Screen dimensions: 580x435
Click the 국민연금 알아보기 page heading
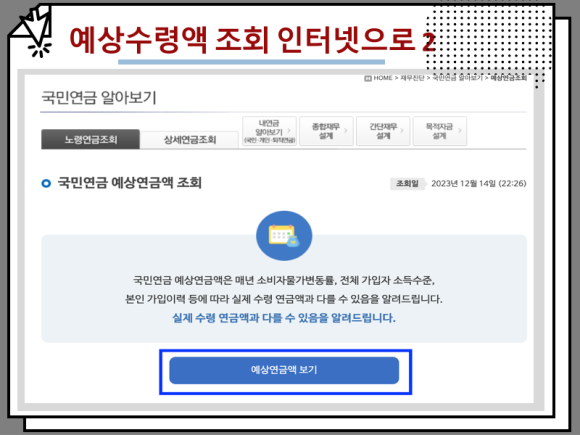pos(99,98)
